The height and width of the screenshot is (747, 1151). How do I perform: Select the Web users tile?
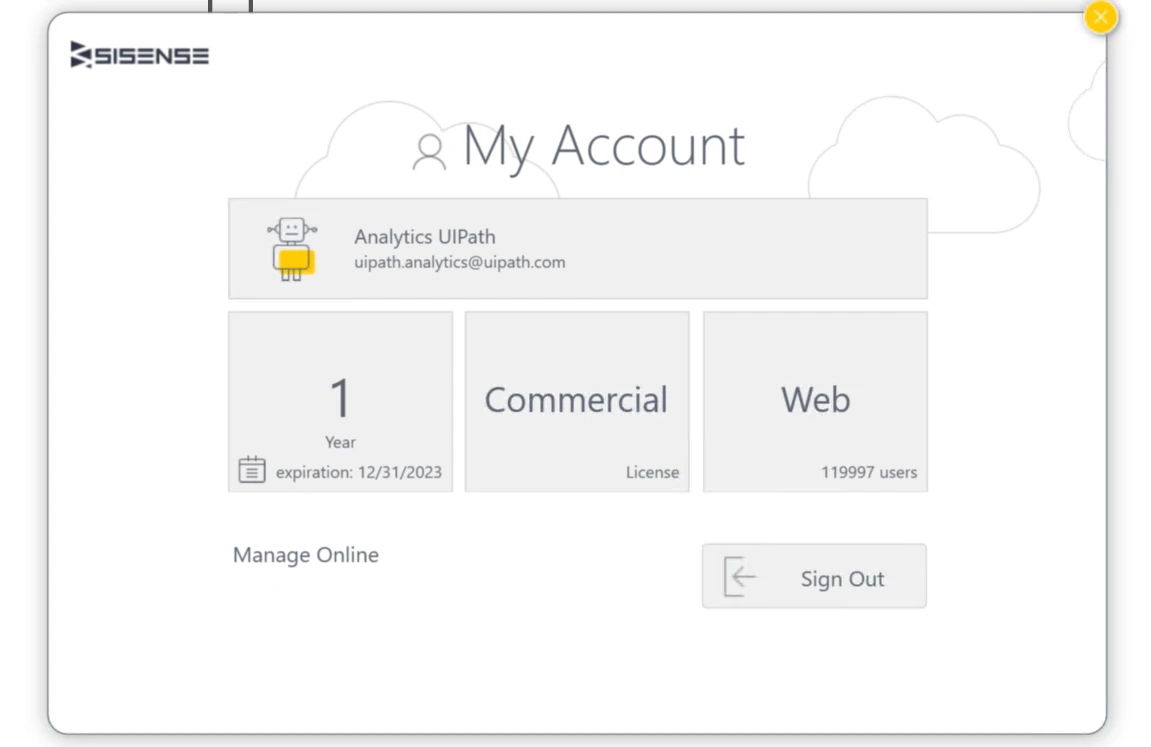coord(816,401)
